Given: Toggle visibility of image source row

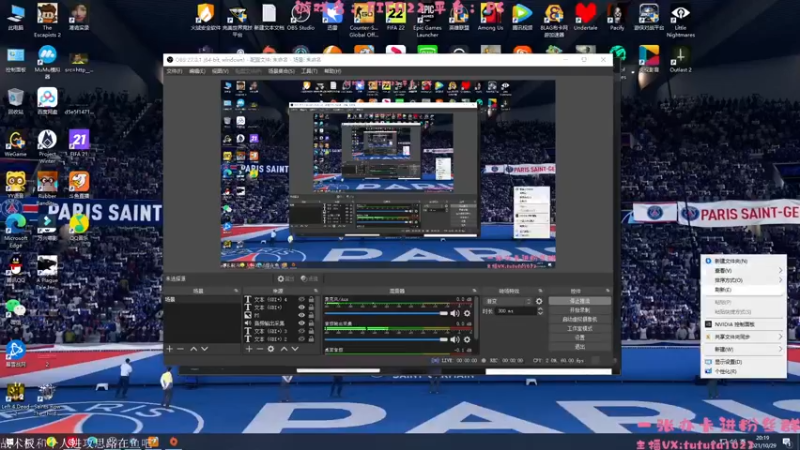Looking at the screenshot, I should click(302, 315).
